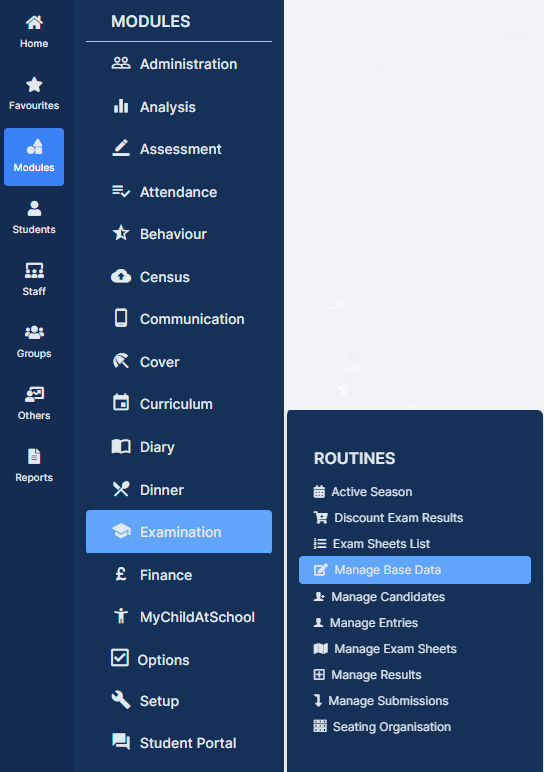Open the Attendance module

[x=179, y=192]
